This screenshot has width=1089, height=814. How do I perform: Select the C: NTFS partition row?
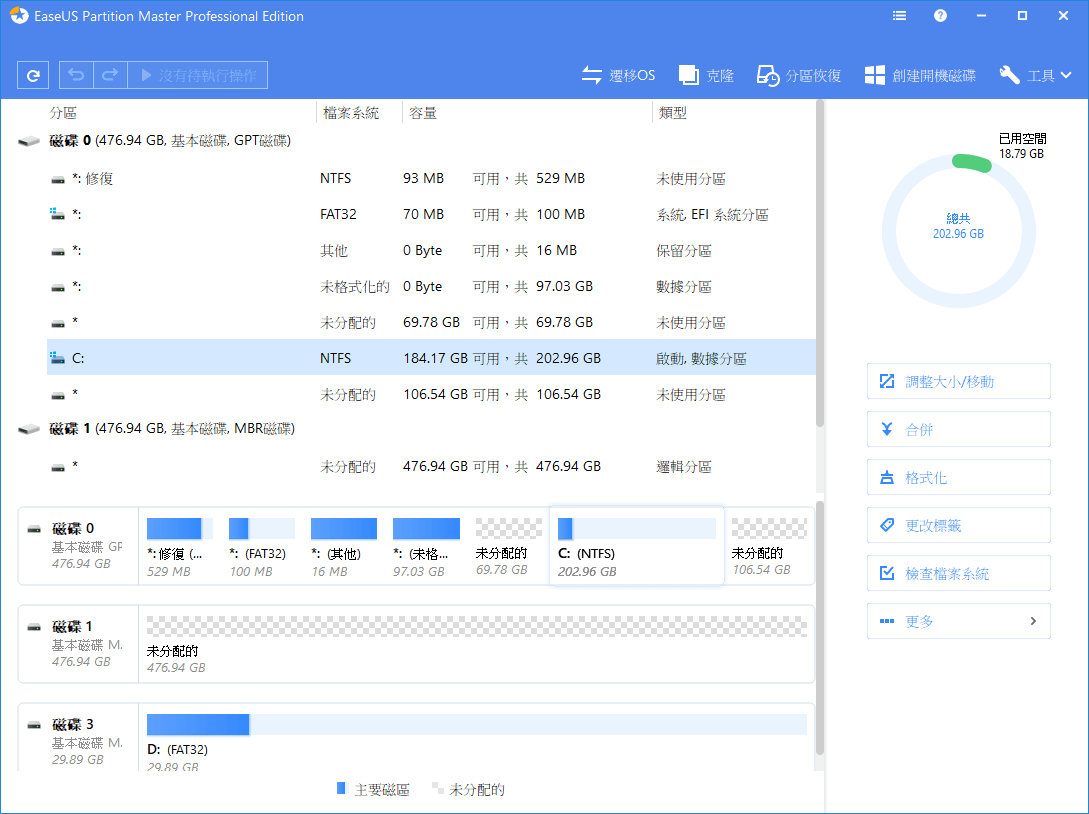(430, 358)
